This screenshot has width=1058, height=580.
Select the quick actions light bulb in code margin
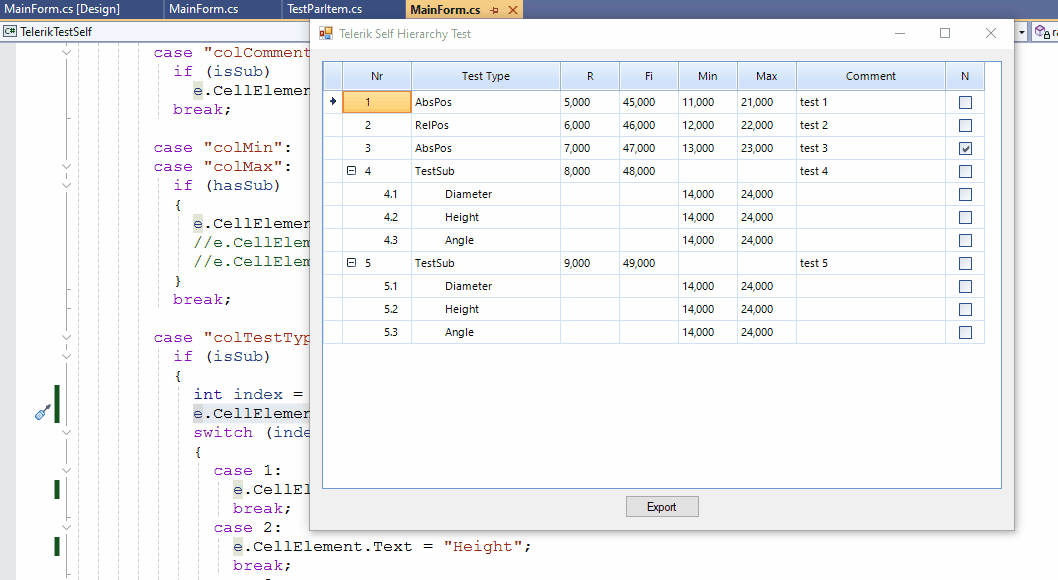click(42, 412)
